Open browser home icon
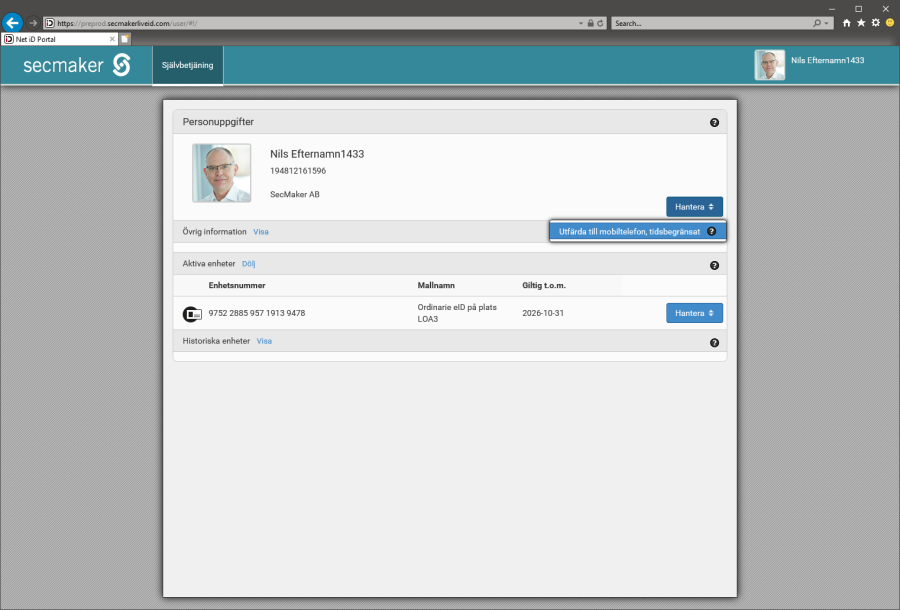Image resolution: width=900 pixels, height=610 pixels. pos(847,23)
